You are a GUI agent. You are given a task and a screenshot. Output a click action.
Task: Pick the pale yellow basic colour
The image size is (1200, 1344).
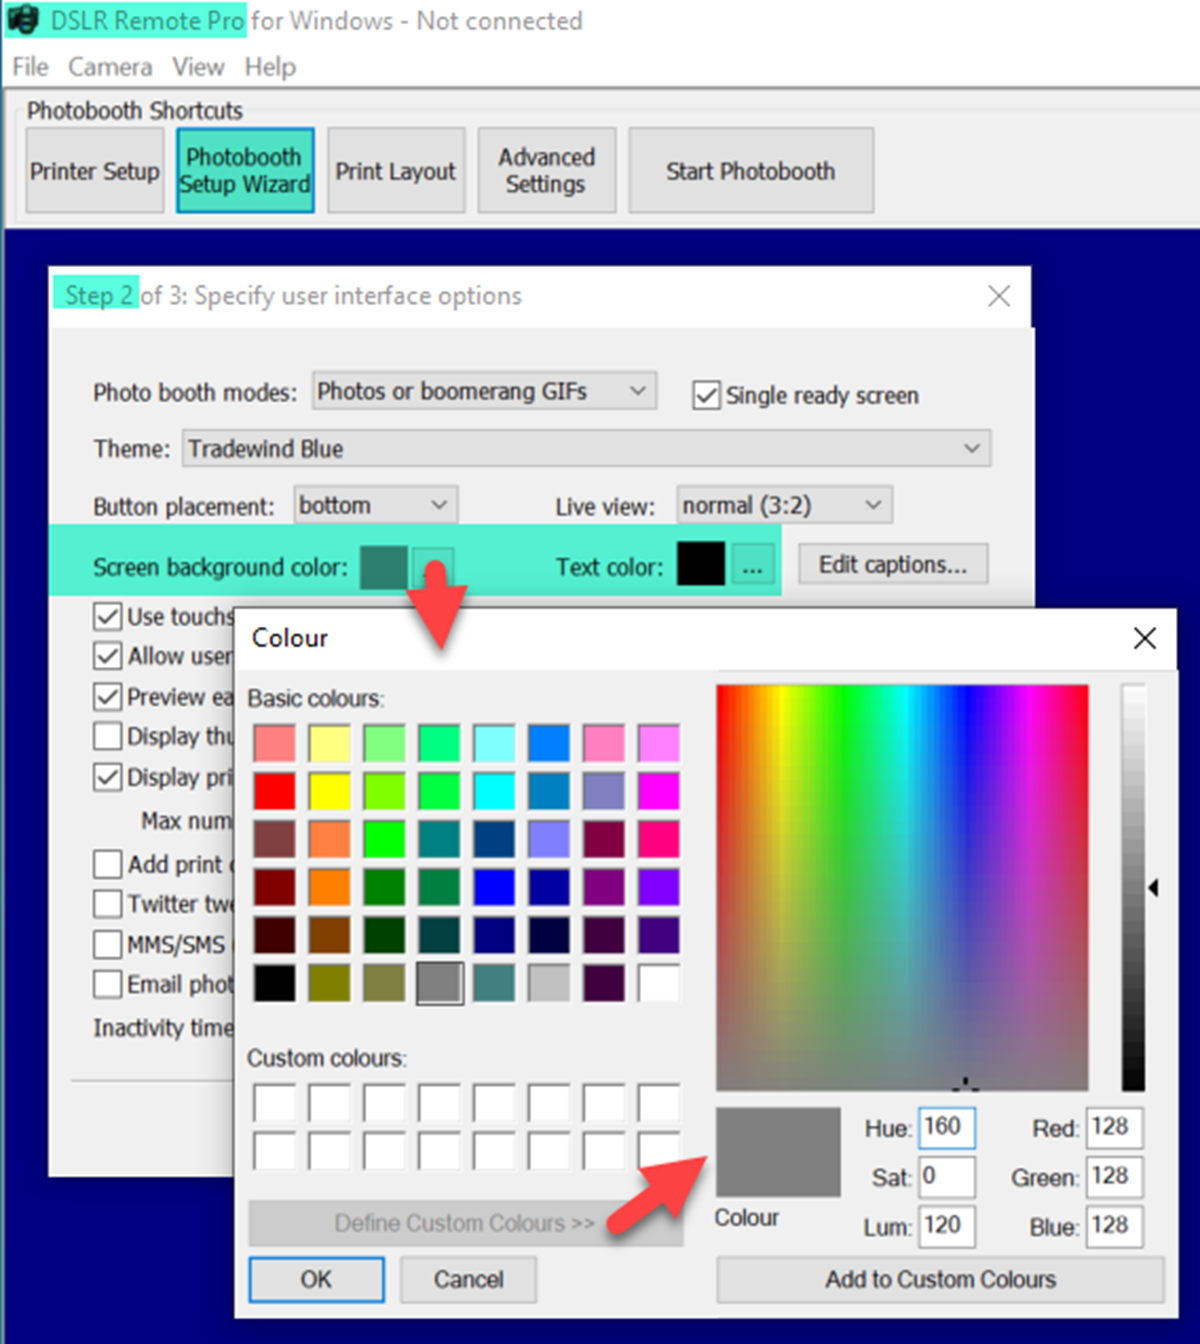(329, 743)
